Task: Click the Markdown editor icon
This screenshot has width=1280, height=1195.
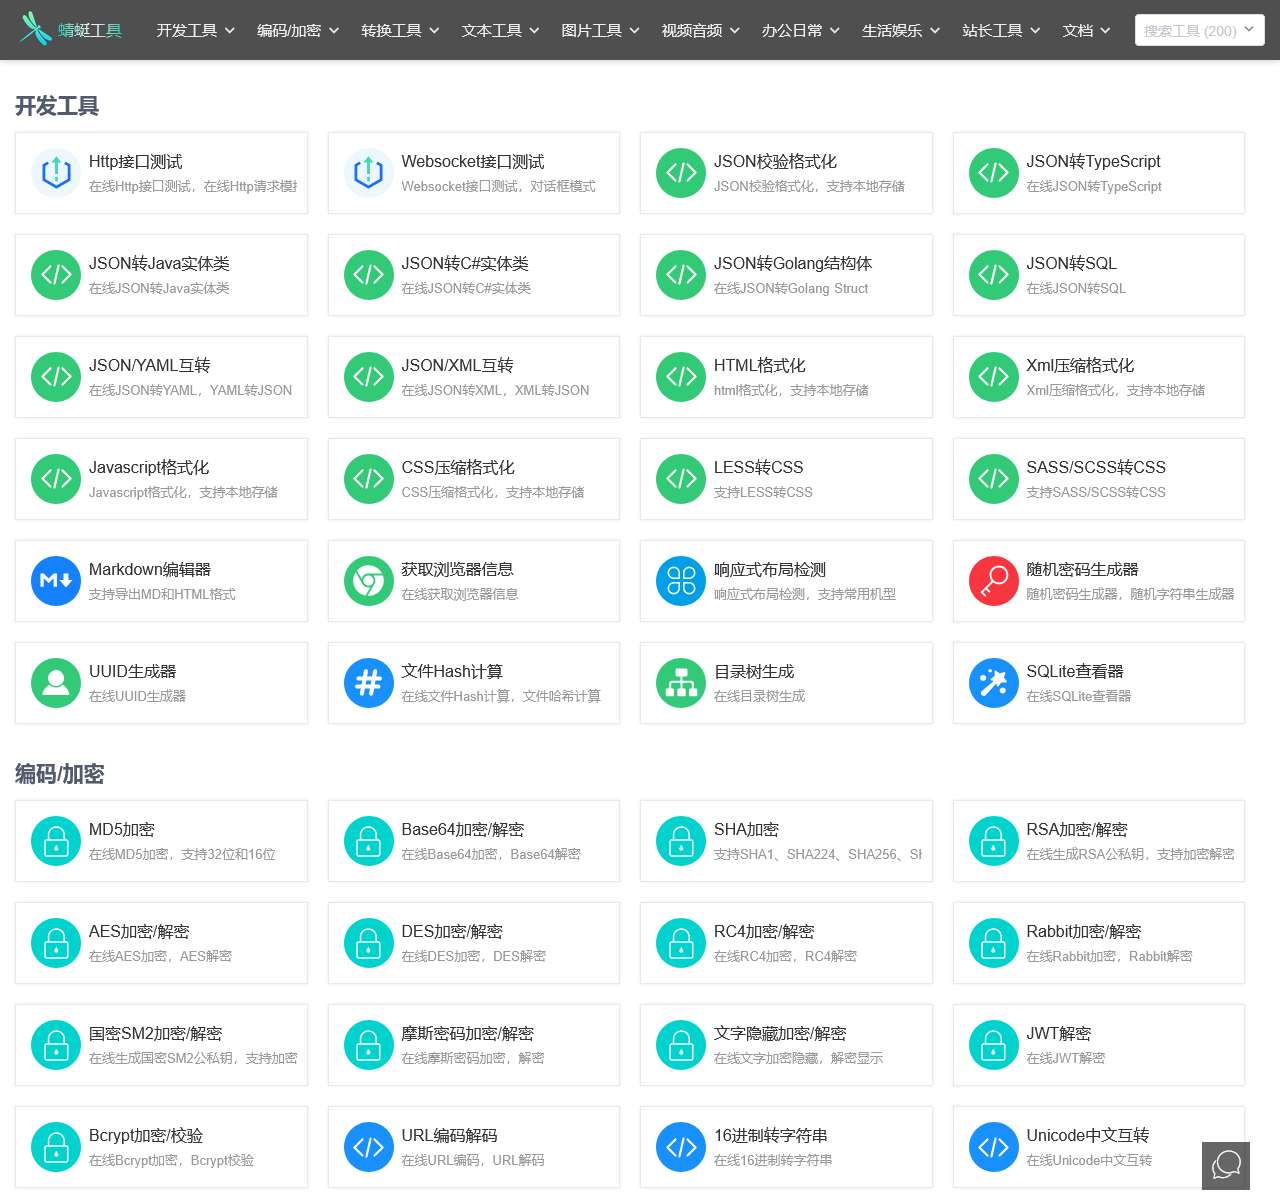Action: pyautogui.click(x=56, y=581)
